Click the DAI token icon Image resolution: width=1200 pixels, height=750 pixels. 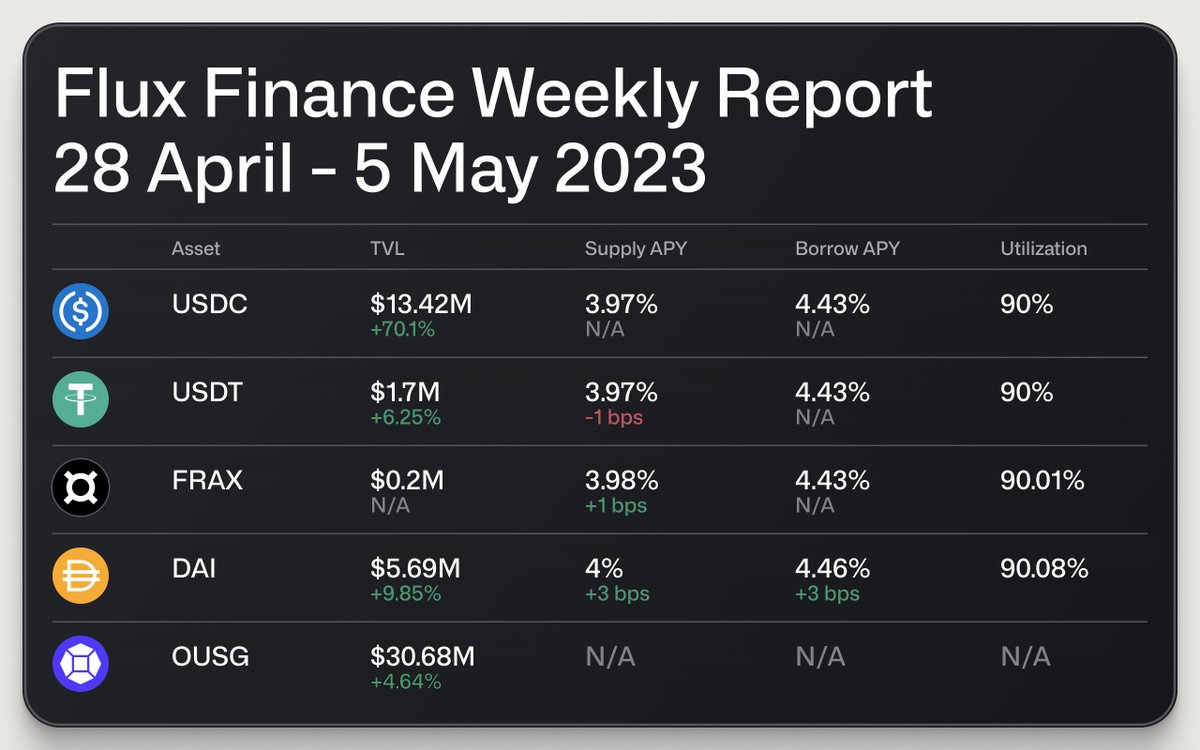tap(80, 574)
